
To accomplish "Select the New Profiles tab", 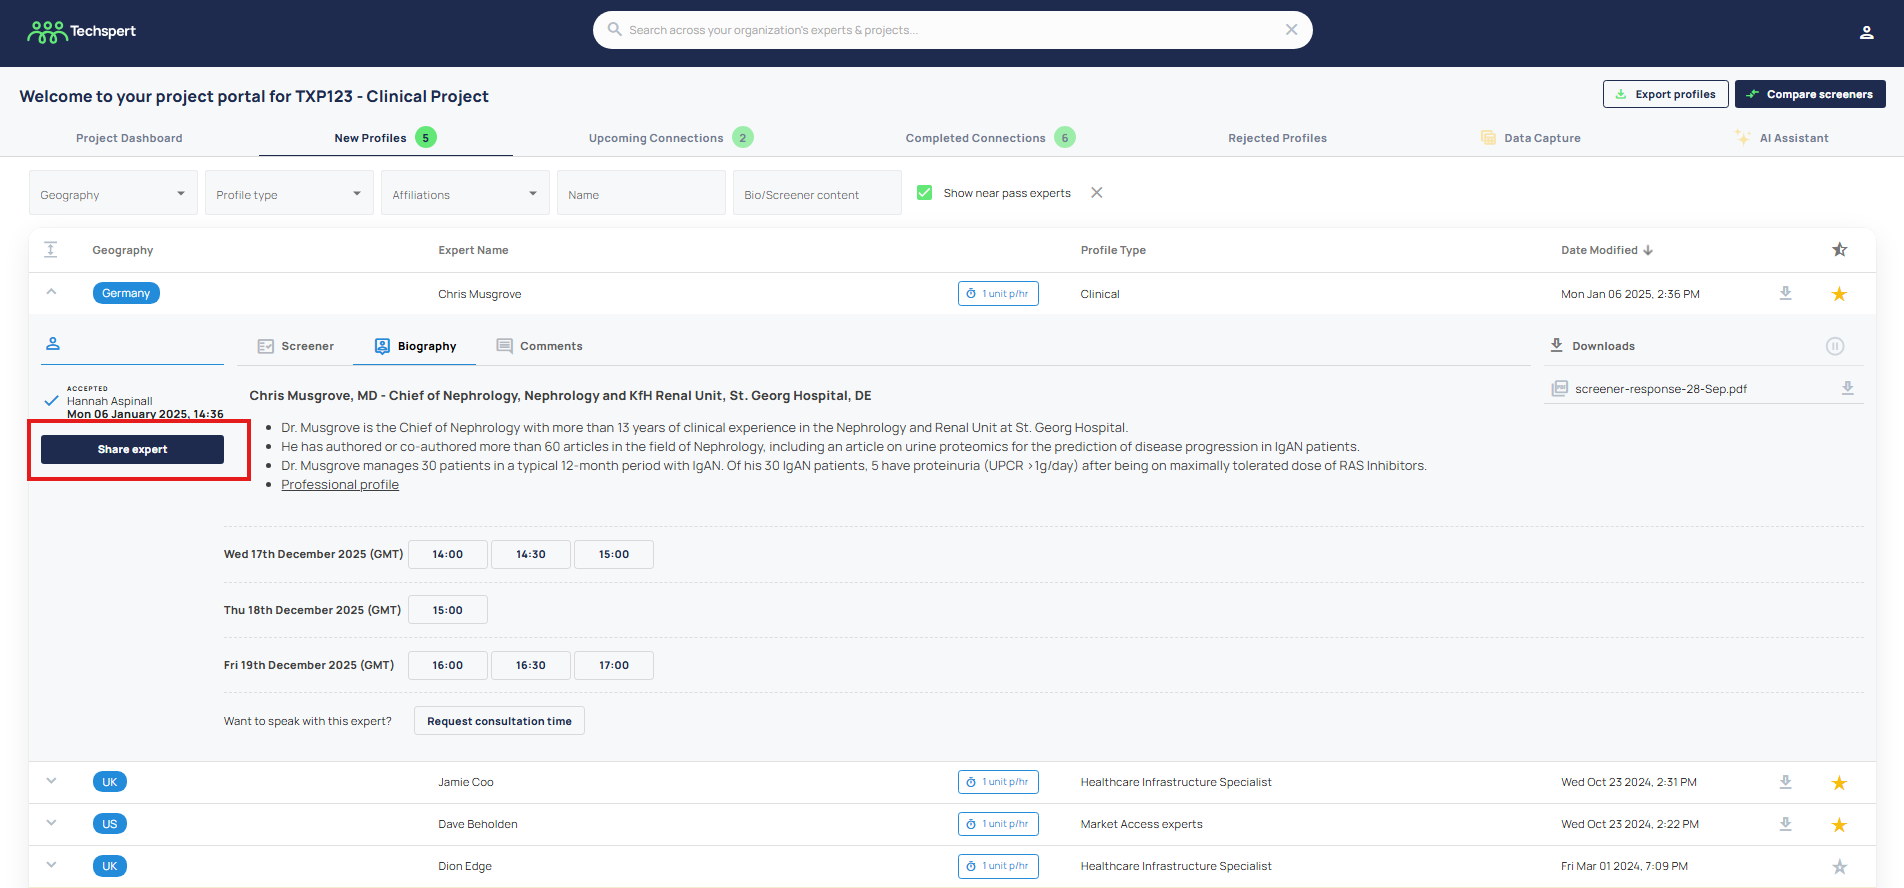I will (385, 138).
